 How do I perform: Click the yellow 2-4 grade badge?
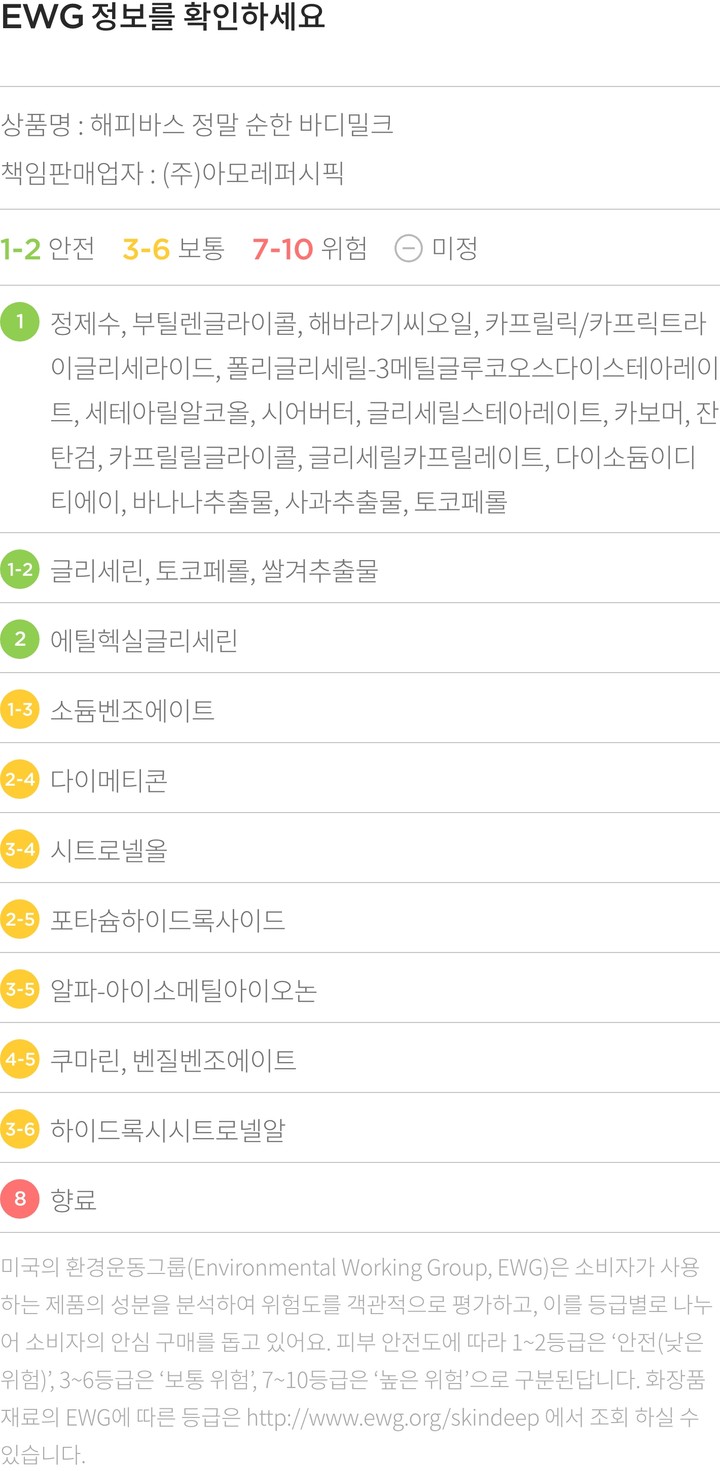tap(20, 780)
